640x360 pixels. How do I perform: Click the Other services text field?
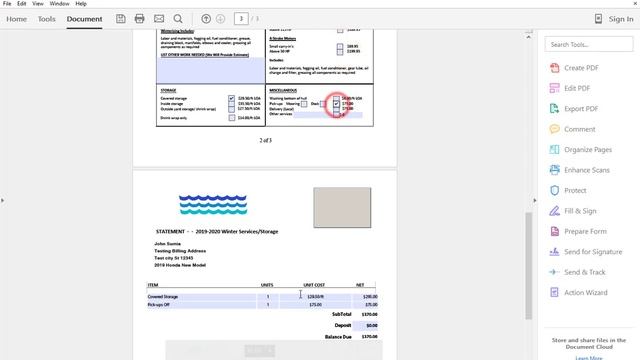pyautogui.click(x=328, y=115)
